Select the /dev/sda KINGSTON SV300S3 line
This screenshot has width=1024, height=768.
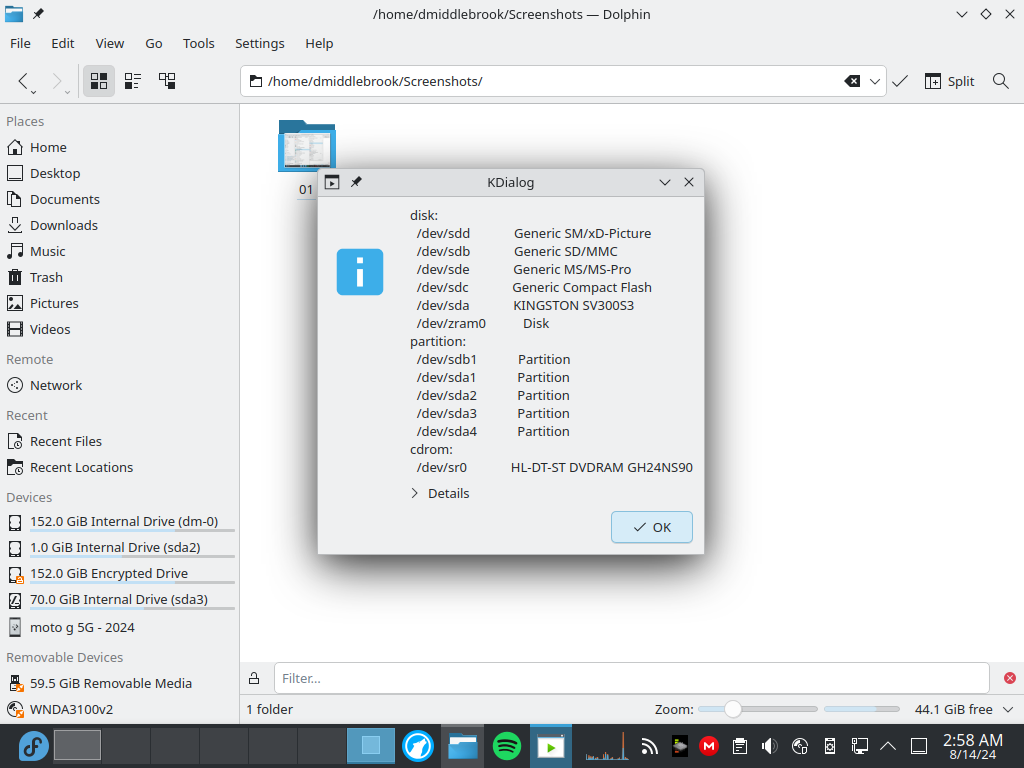525,306
